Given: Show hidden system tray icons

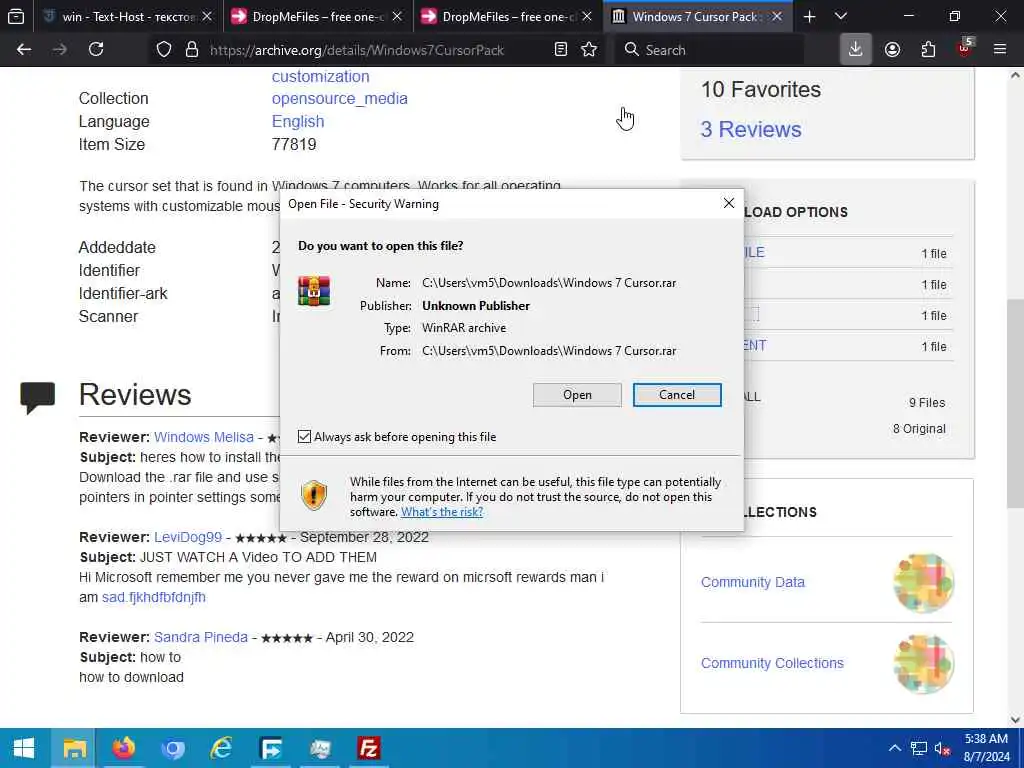Looking at the screenshot, I should [x=895, y=748].
